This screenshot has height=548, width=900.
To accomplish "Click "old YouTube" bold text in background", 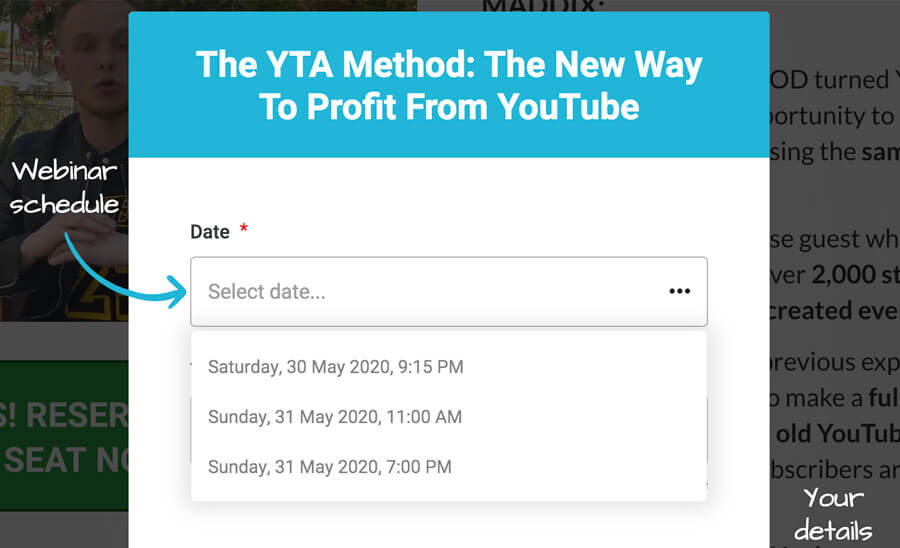I will [838, 434].
